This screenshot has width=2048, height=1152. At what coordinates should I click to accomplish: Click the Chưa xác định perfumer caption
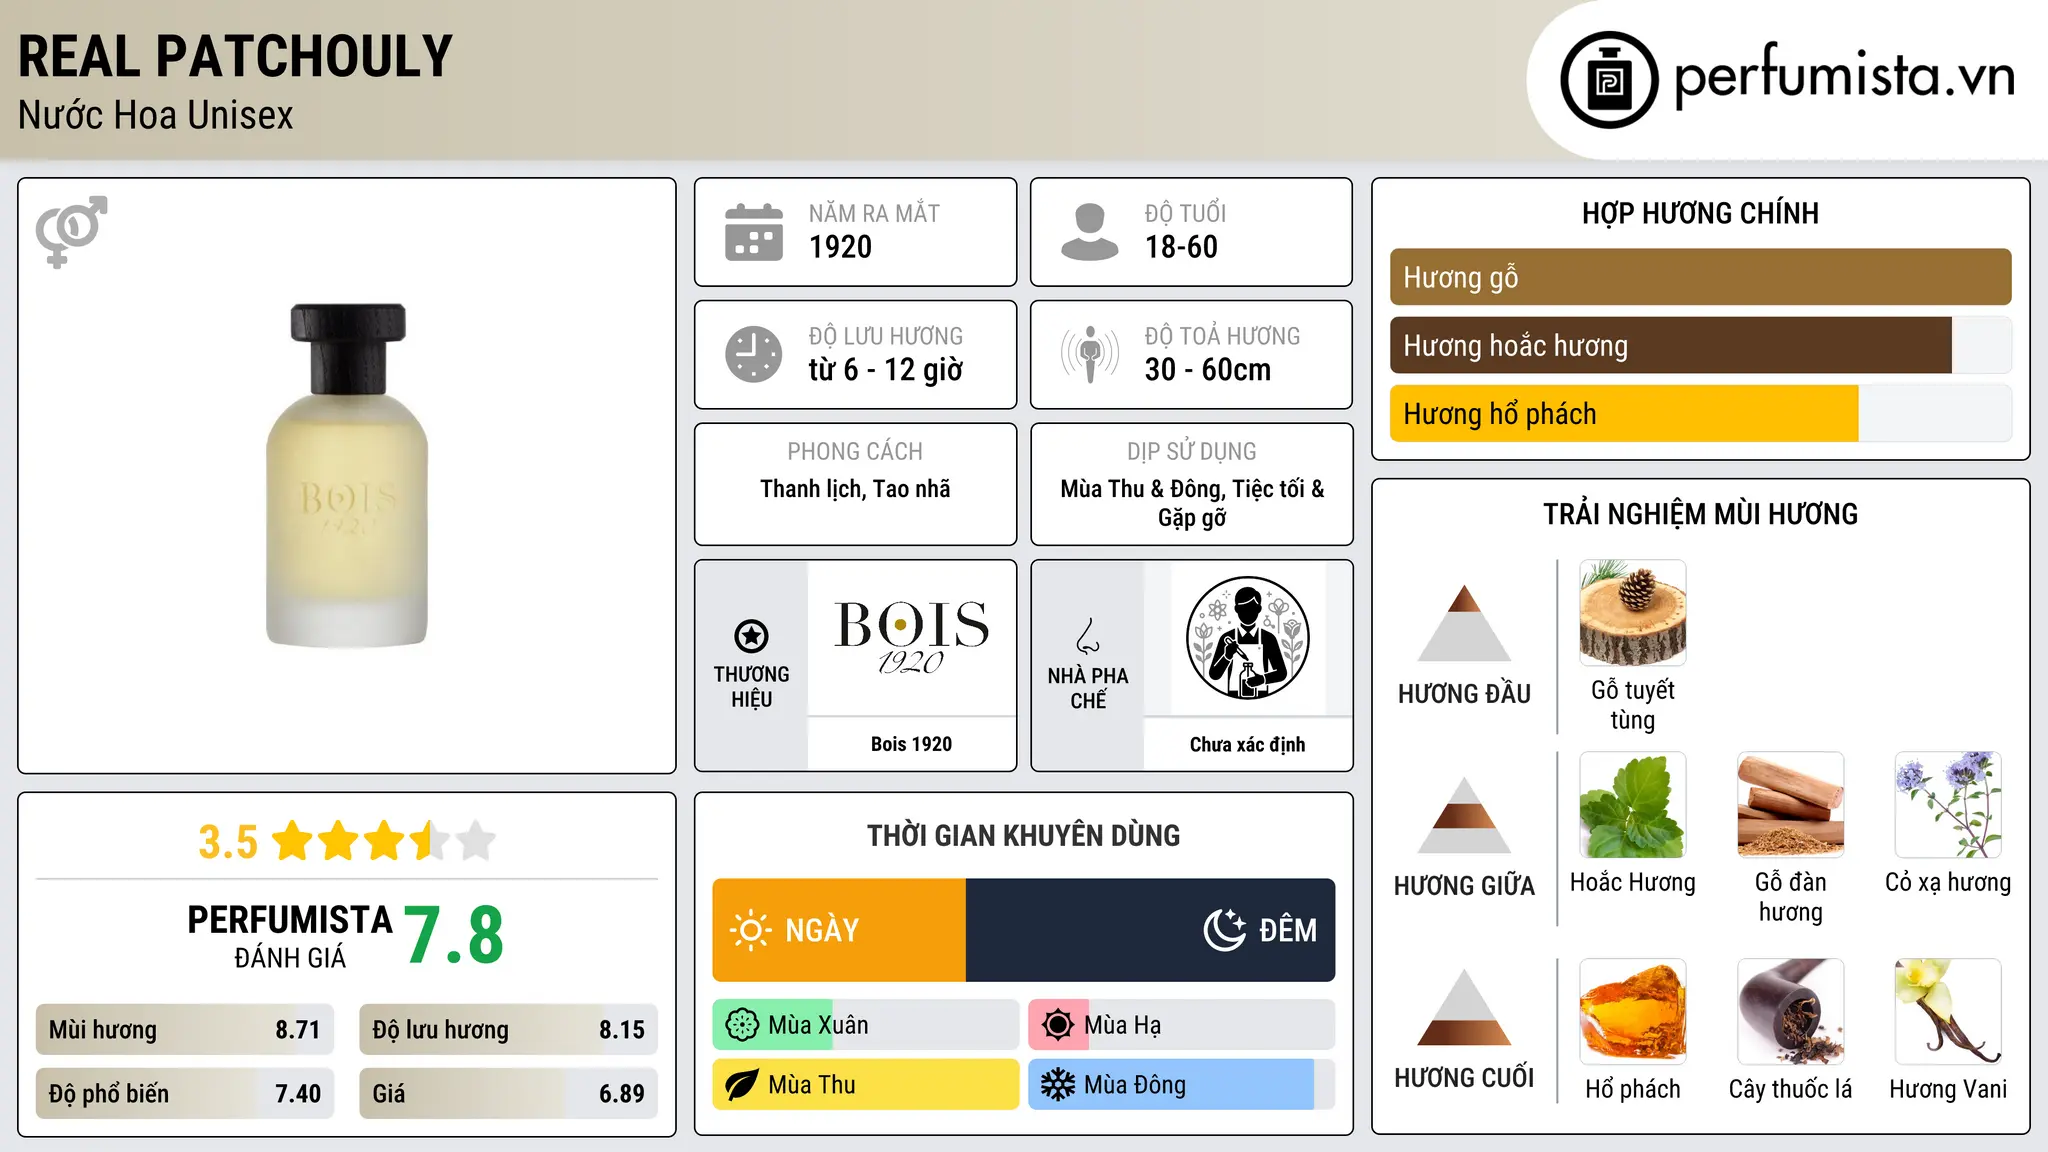pyautogui.click(x=1247, y=744)
